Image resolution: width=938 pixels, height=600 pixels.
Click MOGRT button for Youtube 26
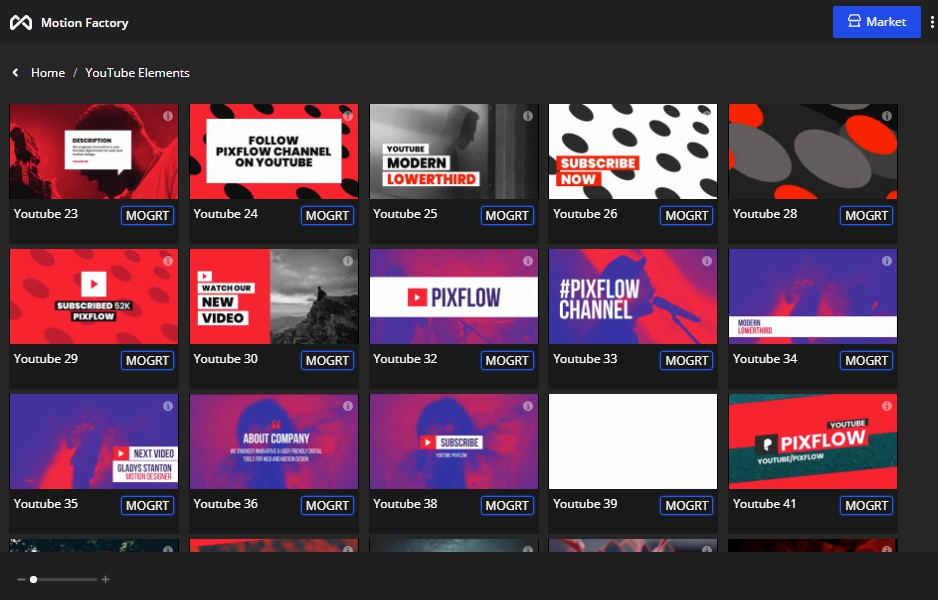[x=686, y=215]
